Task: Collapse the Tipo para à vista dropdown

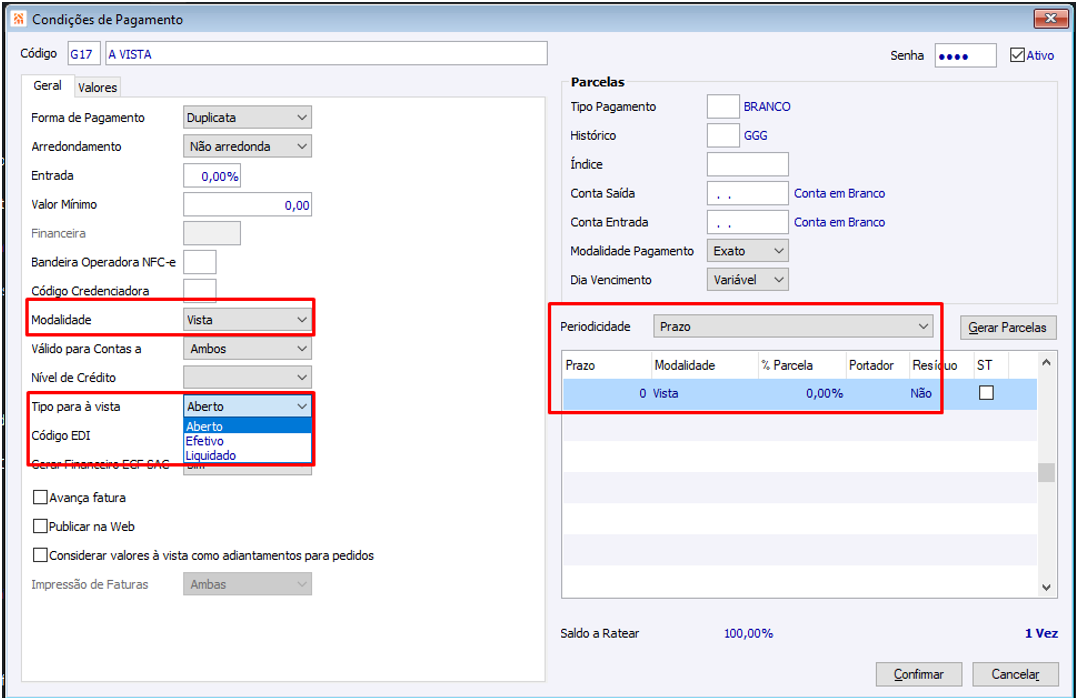Action: pos(247,406)
